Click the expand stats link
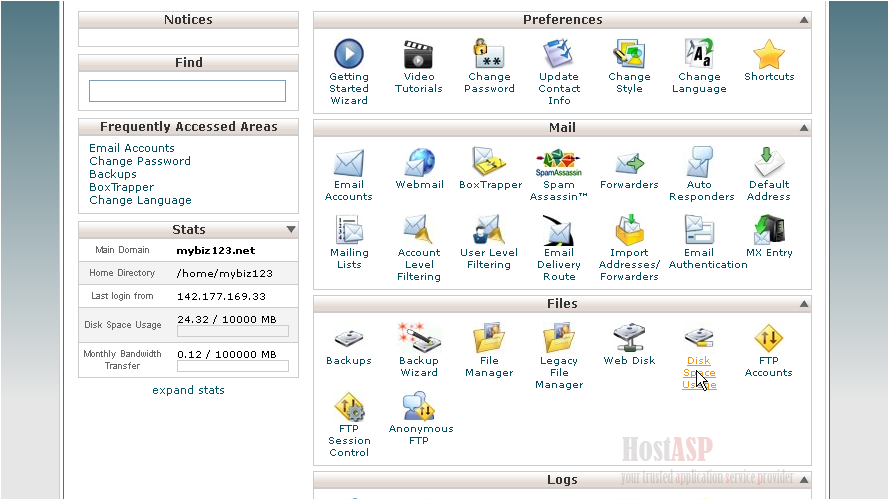This screenshot has width=889, height=500. [x=188, y=390]
